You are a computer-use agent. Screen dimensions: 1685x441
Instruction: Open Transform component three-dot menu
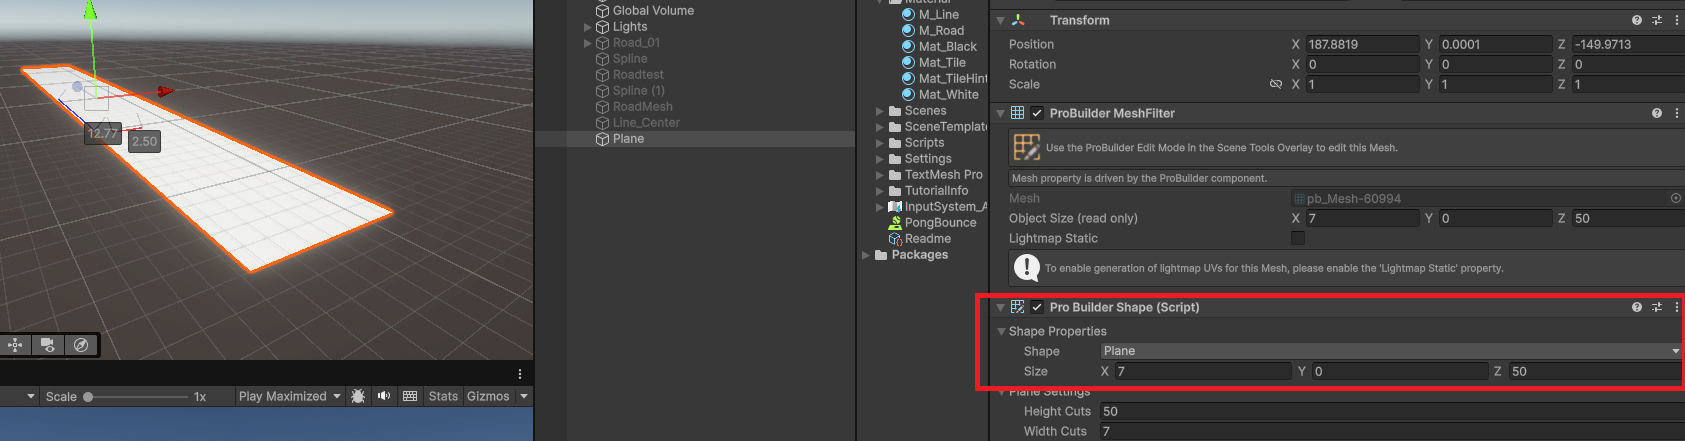[x=1676, y=20]
